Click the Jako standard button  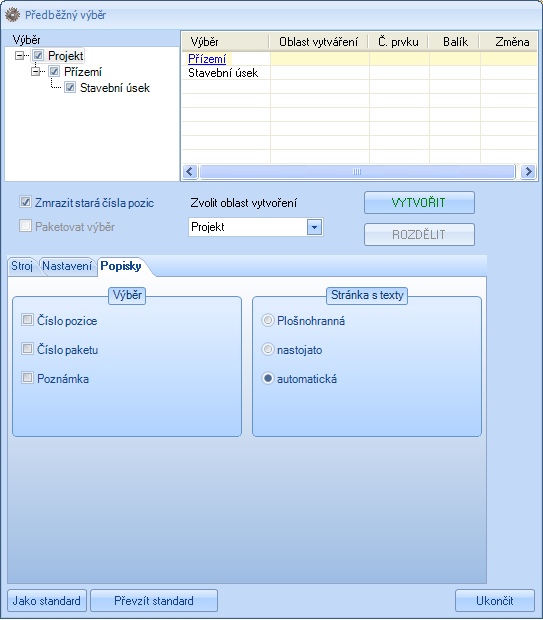tap(46, 601)
